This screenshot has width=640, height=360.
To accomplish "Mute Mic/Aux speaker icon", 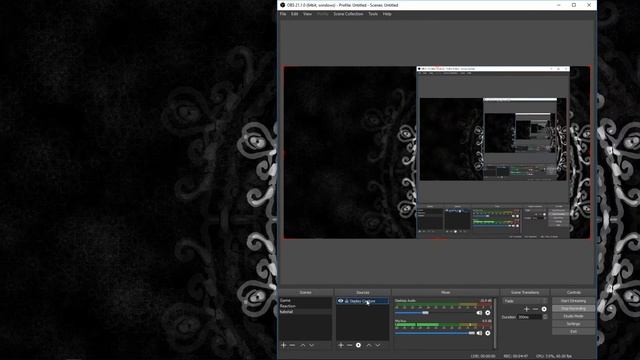I will tap(479, 333).
